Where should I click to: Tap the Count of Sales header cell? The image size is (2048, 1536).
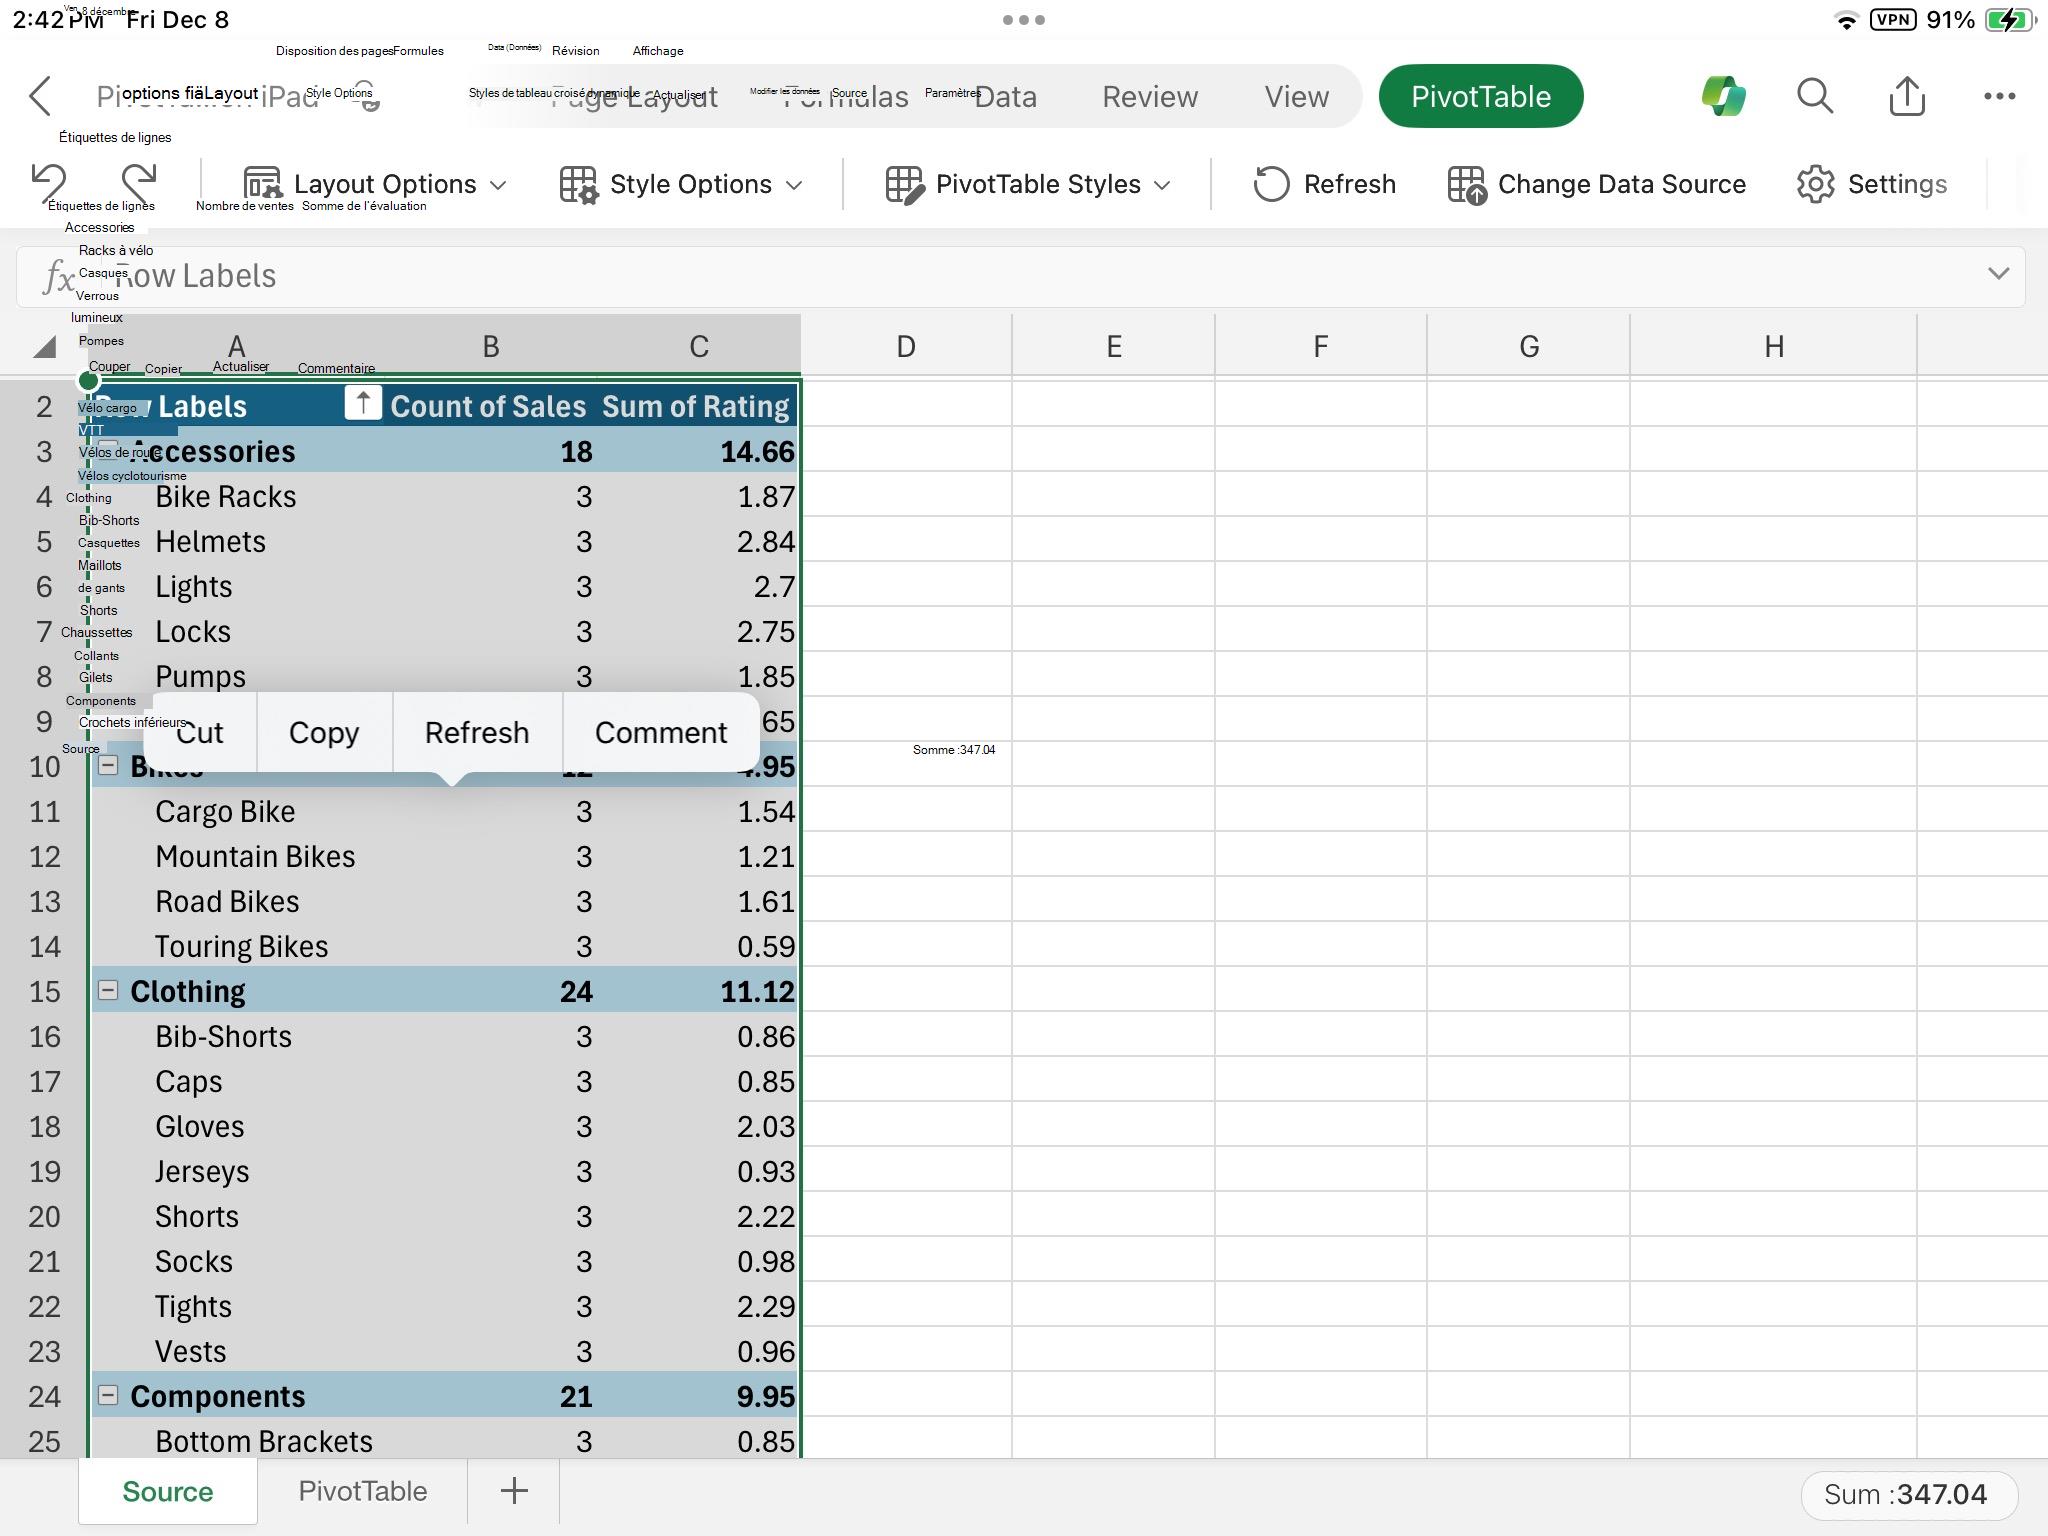(488, 406)
